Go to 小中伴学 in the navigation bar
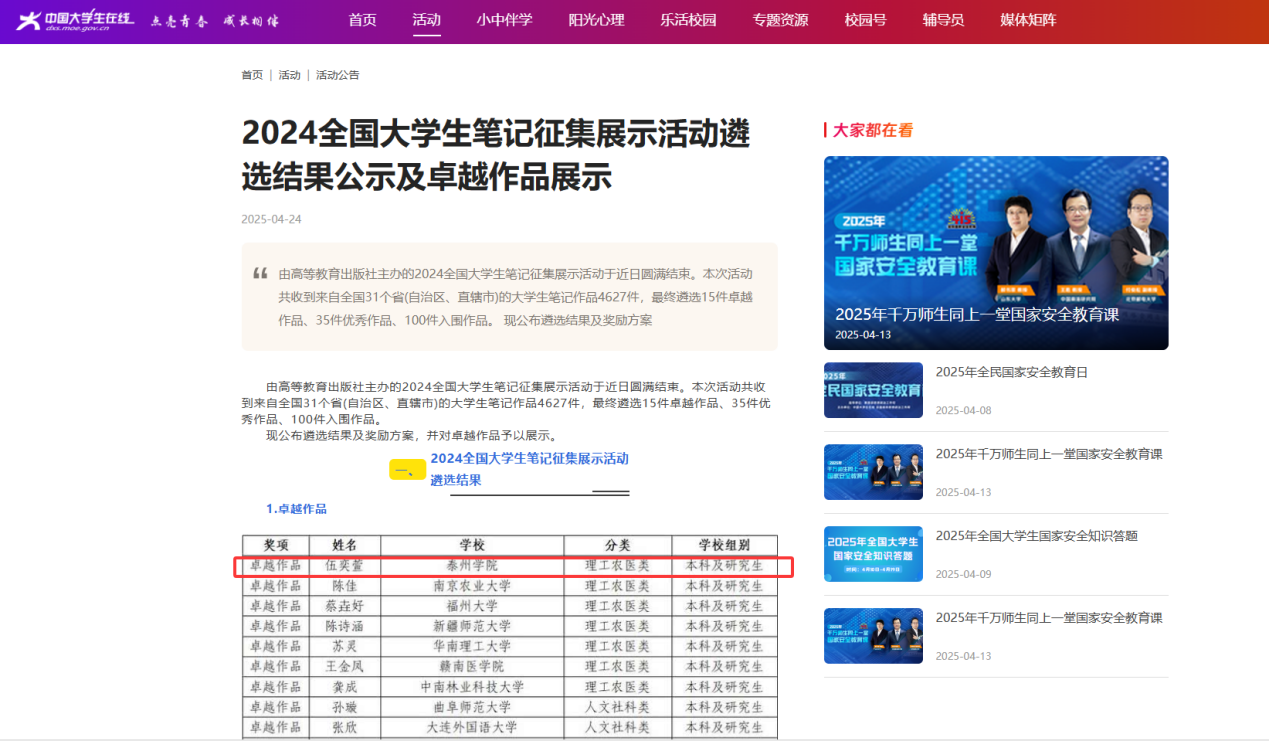This screenshot has height=741, width=1269. (504, 20)
